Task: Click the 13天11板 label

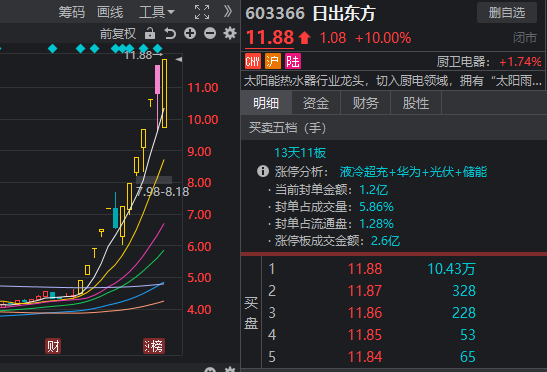Action: [x=300, y=153]
